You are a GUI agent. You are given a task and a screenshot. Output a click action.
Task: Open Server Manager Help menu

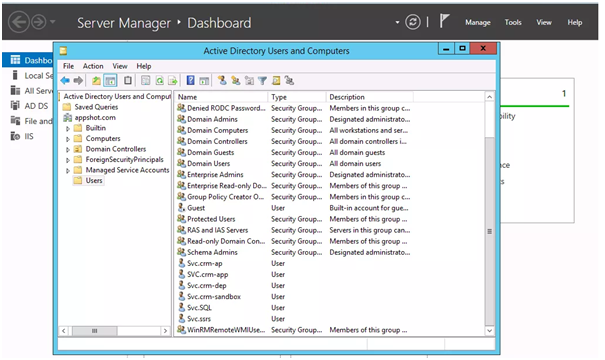coord(575,22)
